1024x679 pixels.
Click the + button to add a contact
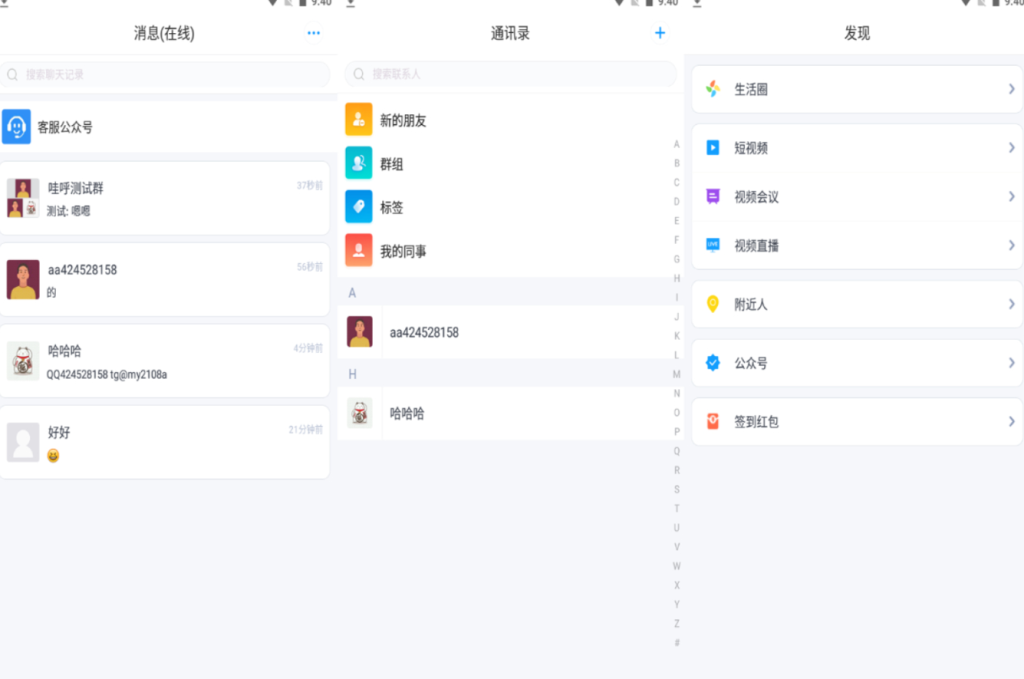pyautogui.click(x=660, y=32)
